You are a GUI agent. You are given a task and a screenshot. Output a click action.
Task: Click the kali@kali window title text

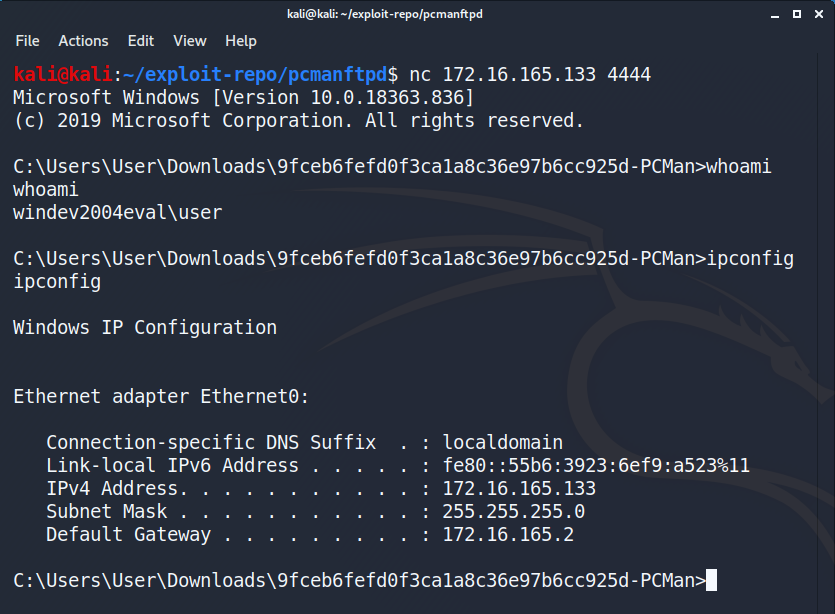[384, 14]
